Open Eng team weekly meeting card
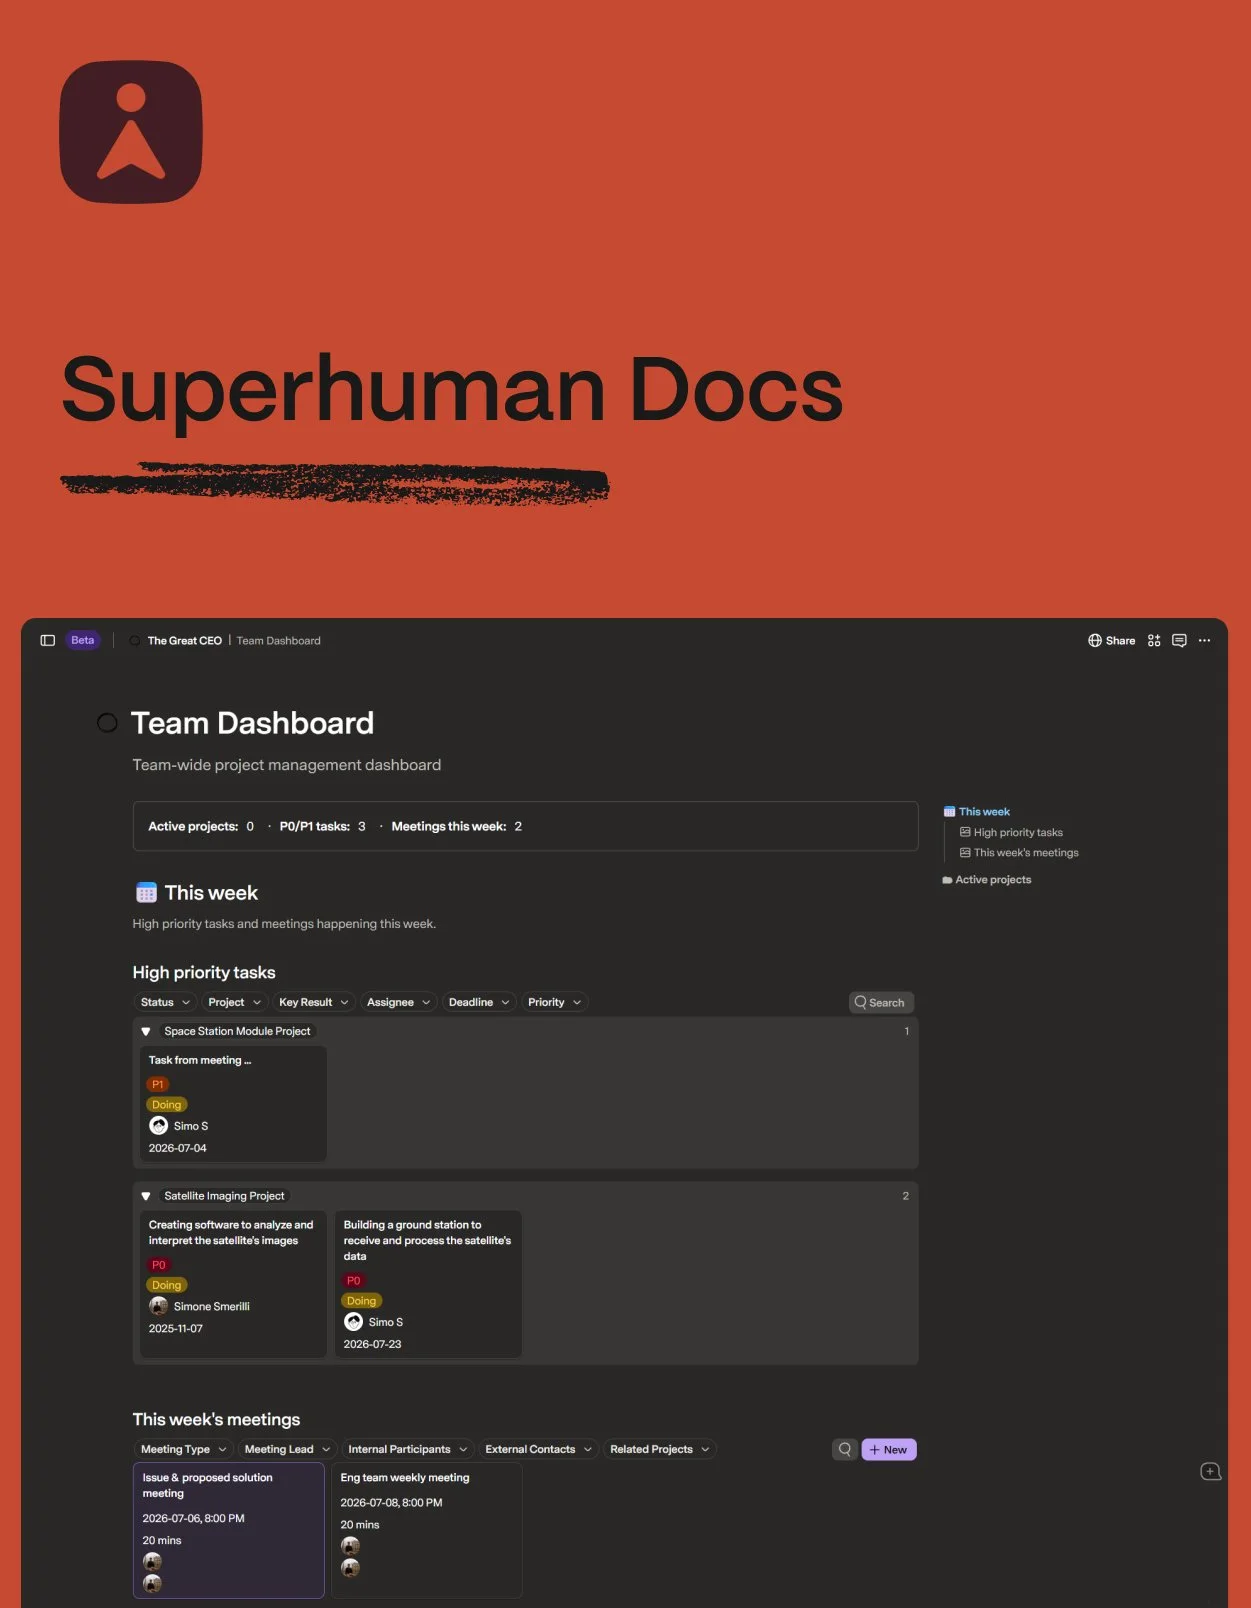Screen dimensions: 1251x1608 (427, 1531)
